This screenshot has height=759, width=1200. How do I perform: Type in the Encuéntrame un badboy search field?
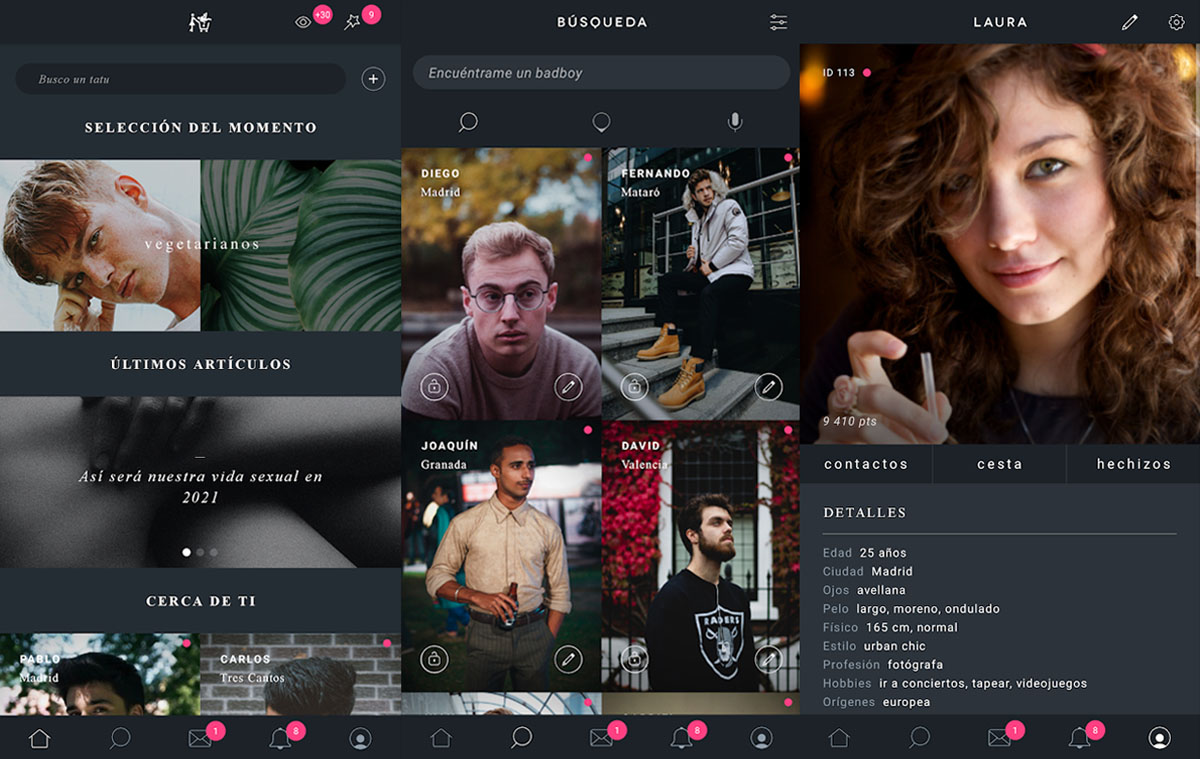[600, 73]
